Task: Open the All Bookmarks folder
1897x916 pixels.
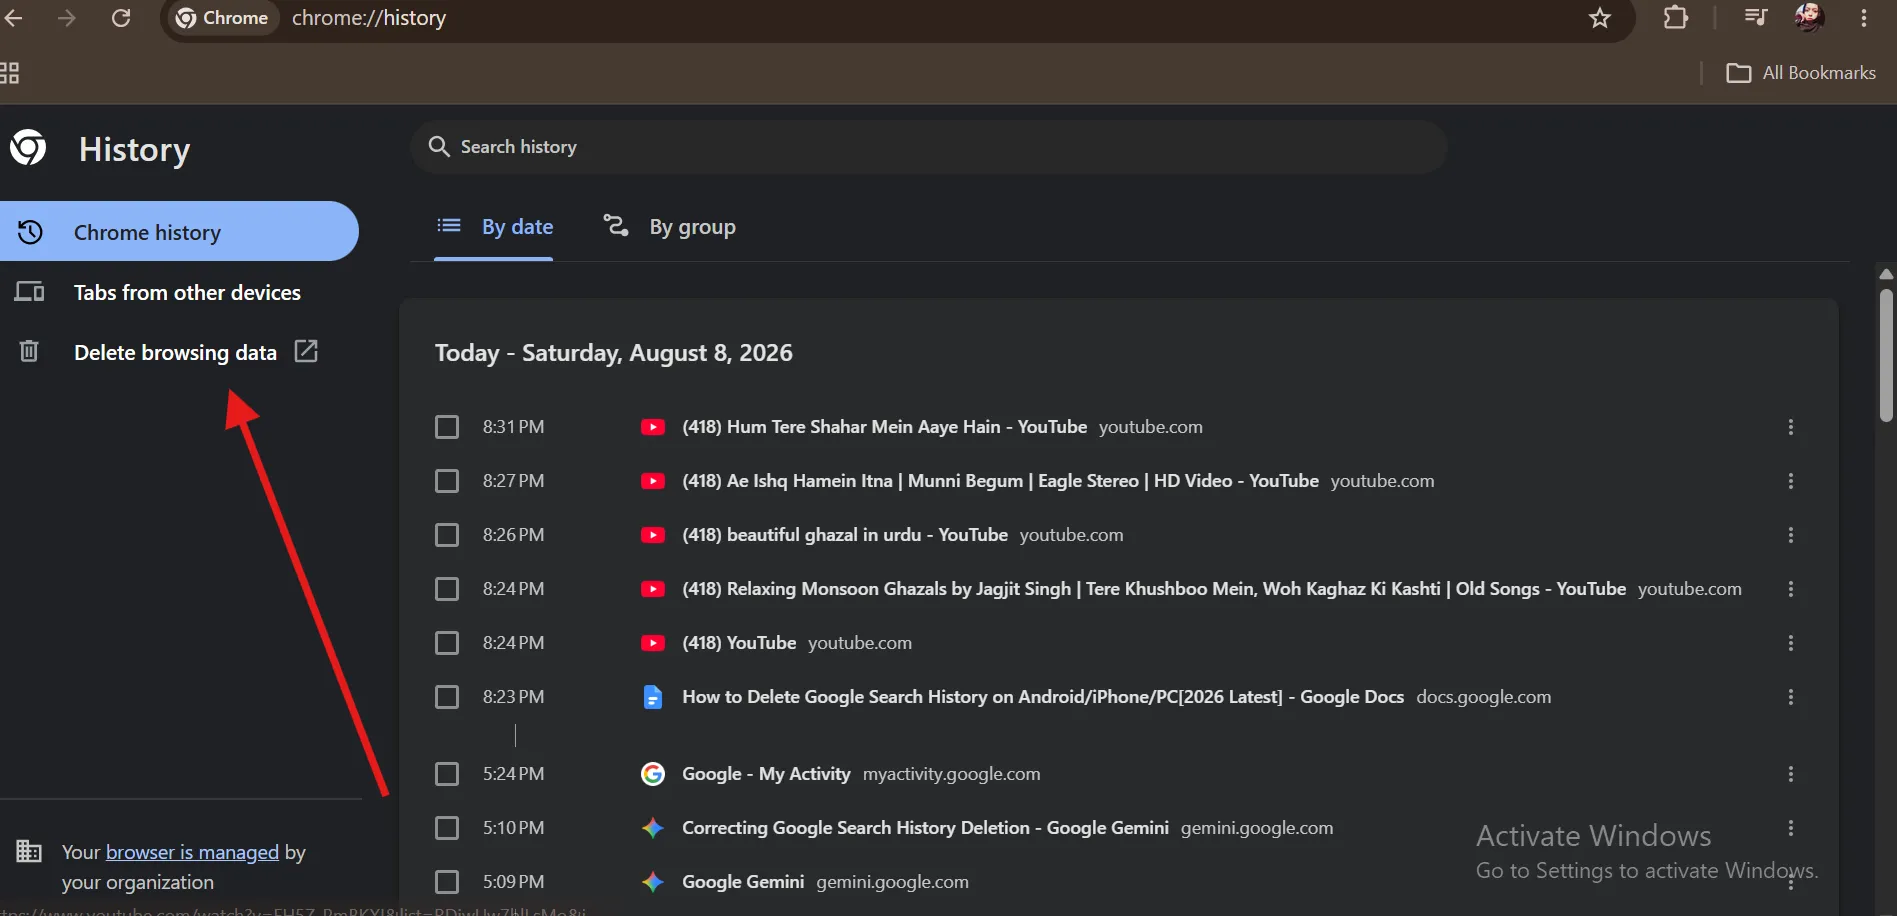Action: pos(1801,73)
